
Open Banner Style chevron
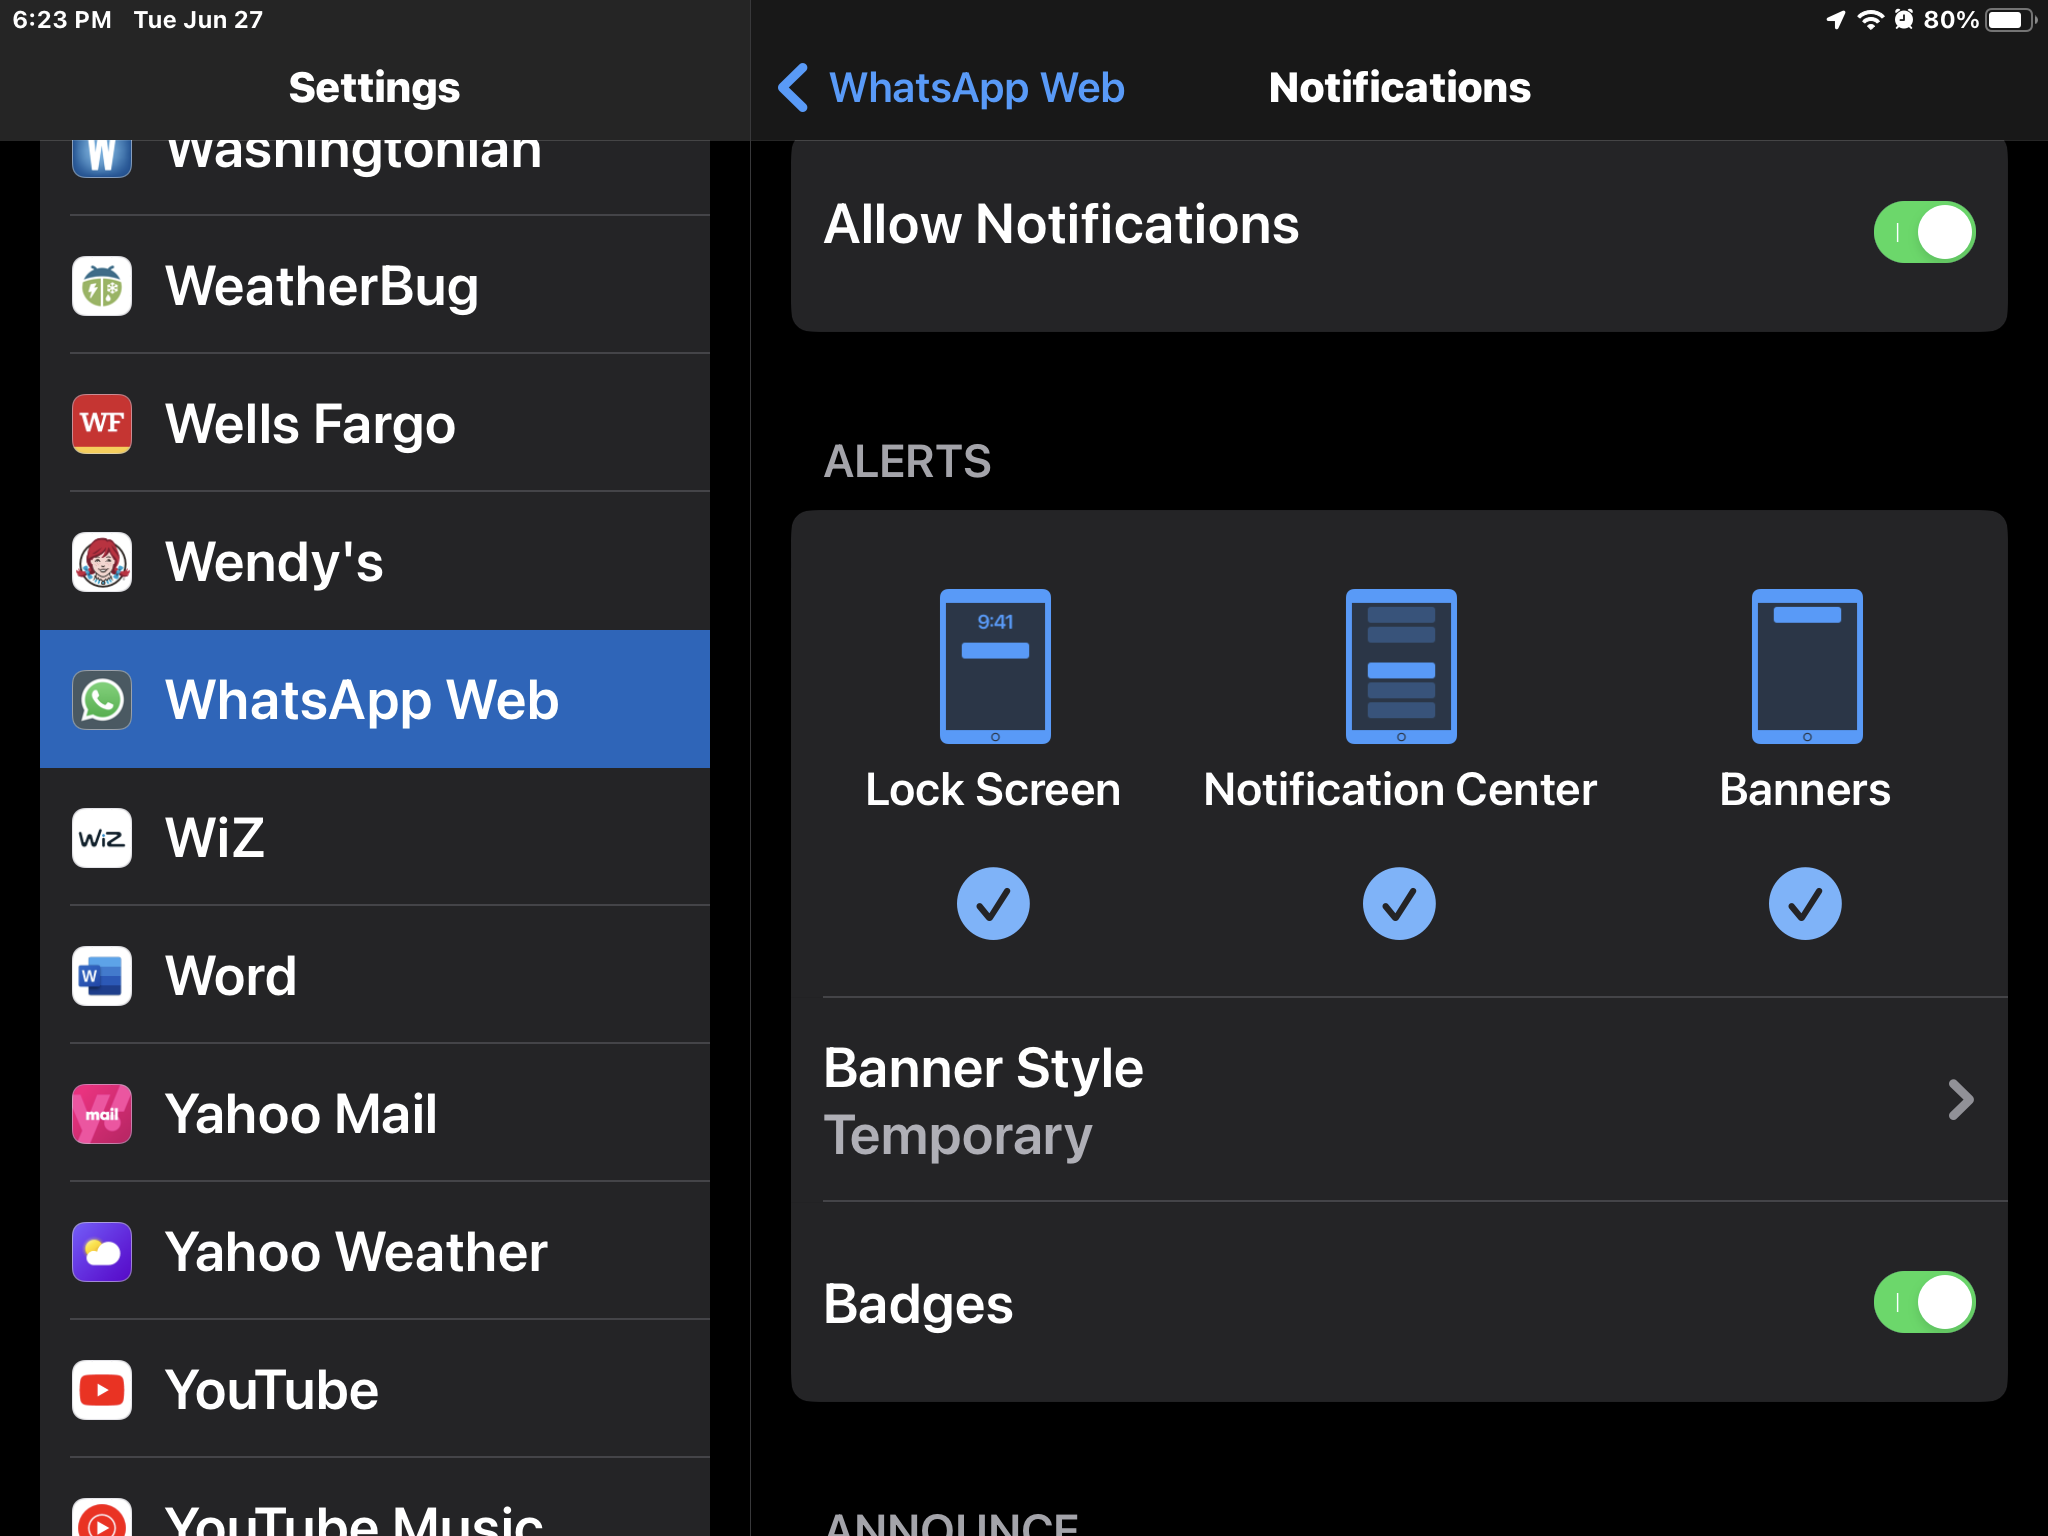coord(1960,1100)
